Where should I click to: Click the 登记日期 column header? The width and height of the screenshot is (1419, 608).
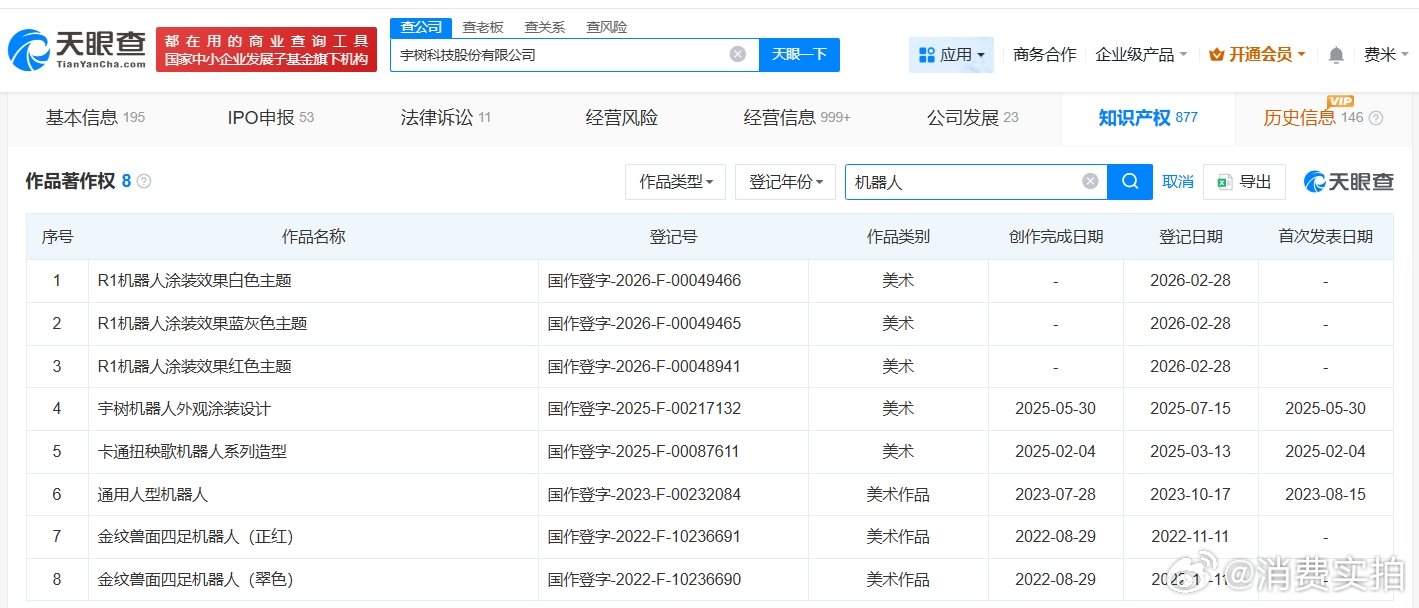[1190, 237]
